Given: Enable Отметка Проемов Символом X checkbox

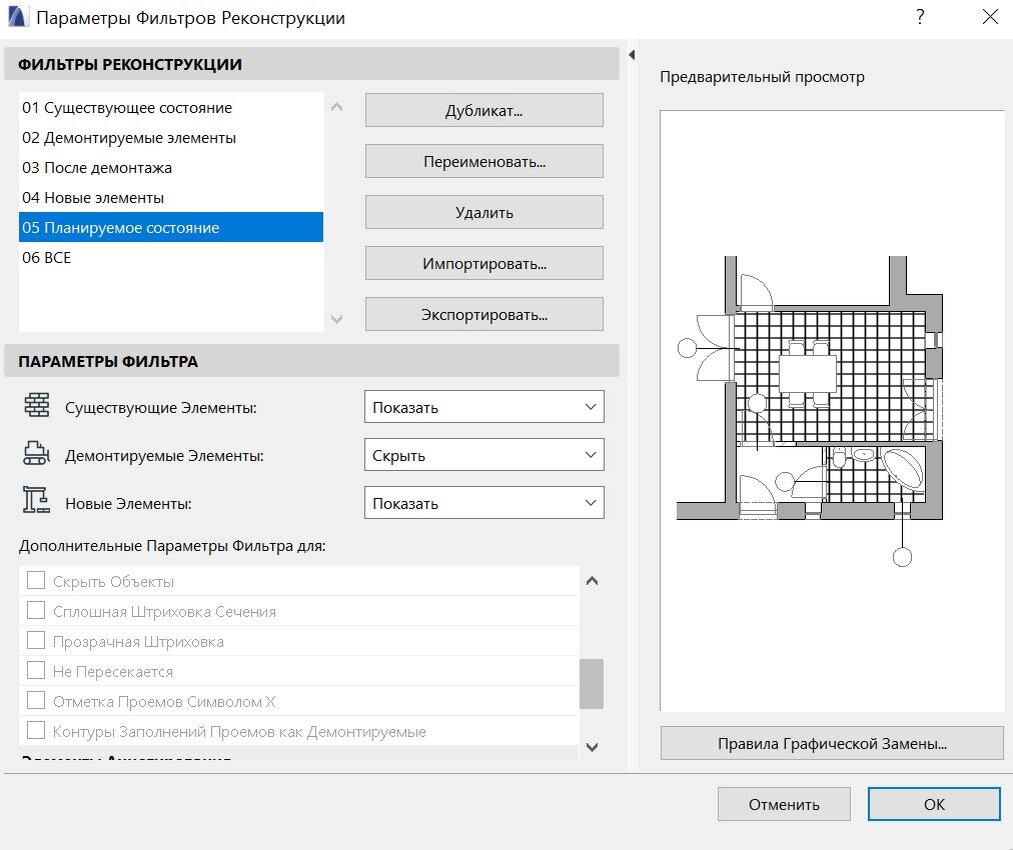Looking at the screenshot, I should tap(36, 700).
